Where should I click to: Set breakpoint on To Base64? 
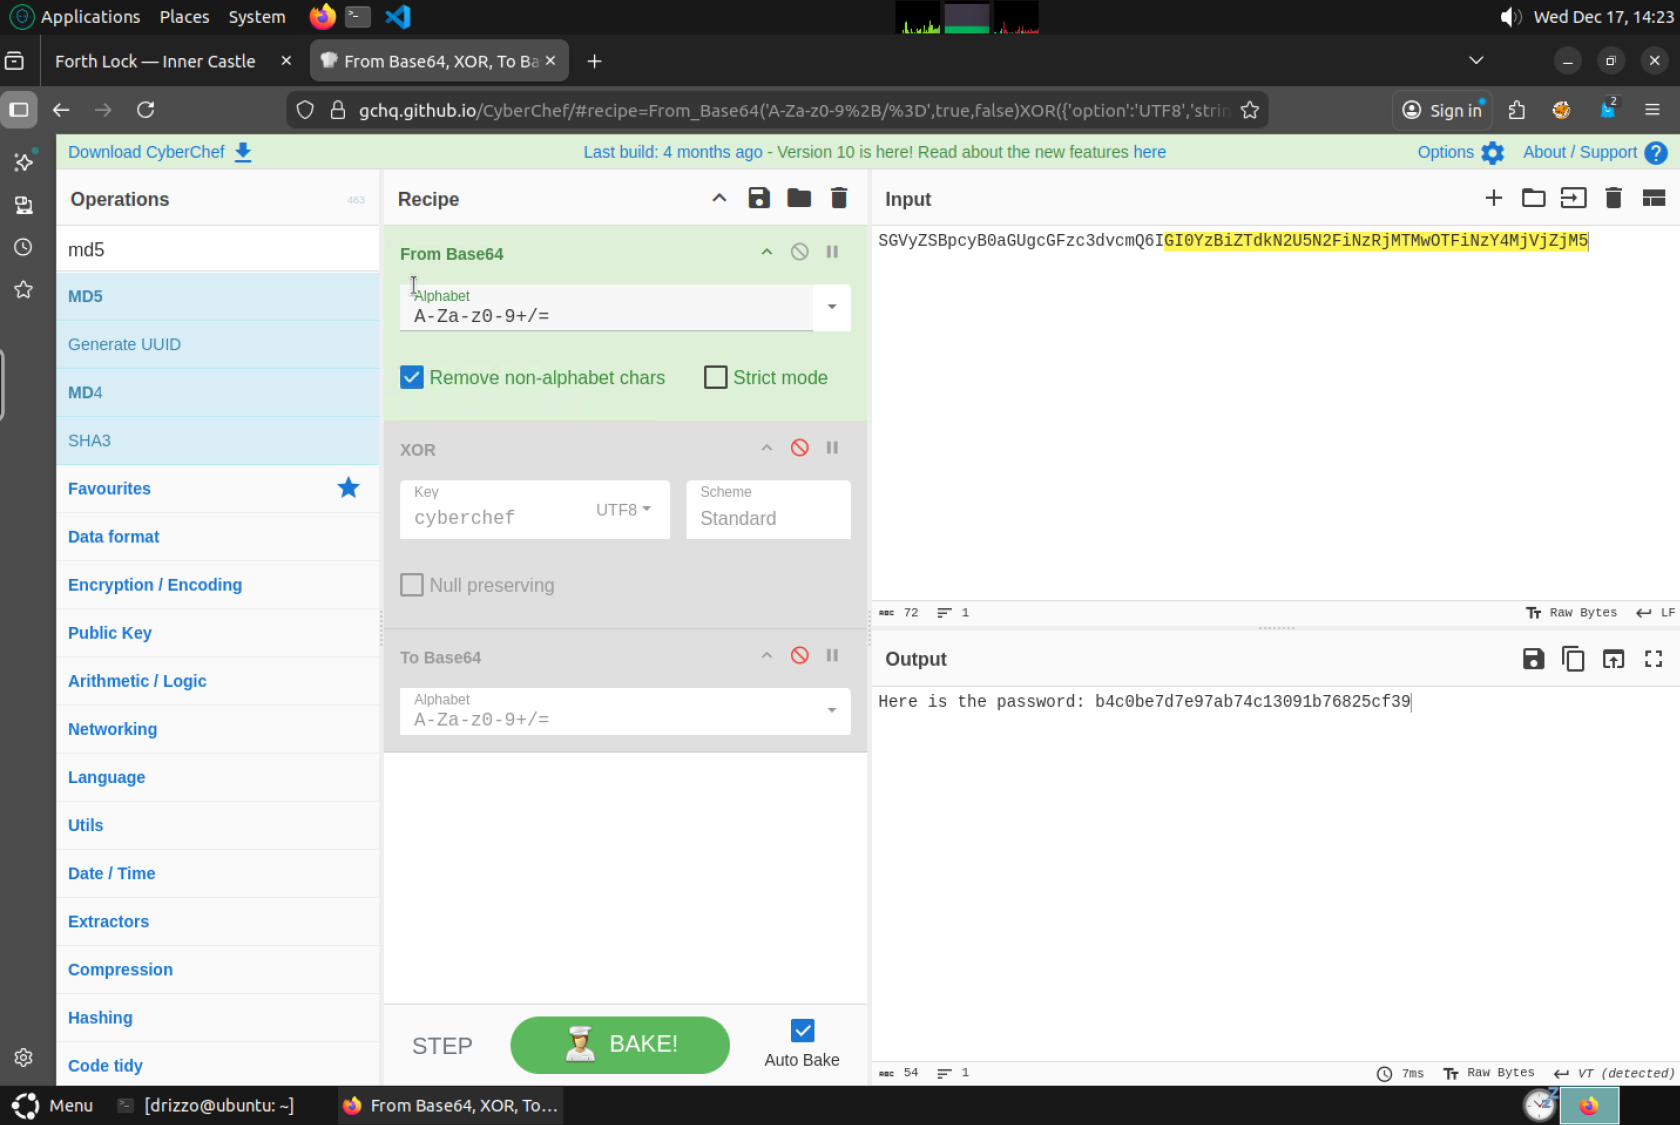pos(832,656)
